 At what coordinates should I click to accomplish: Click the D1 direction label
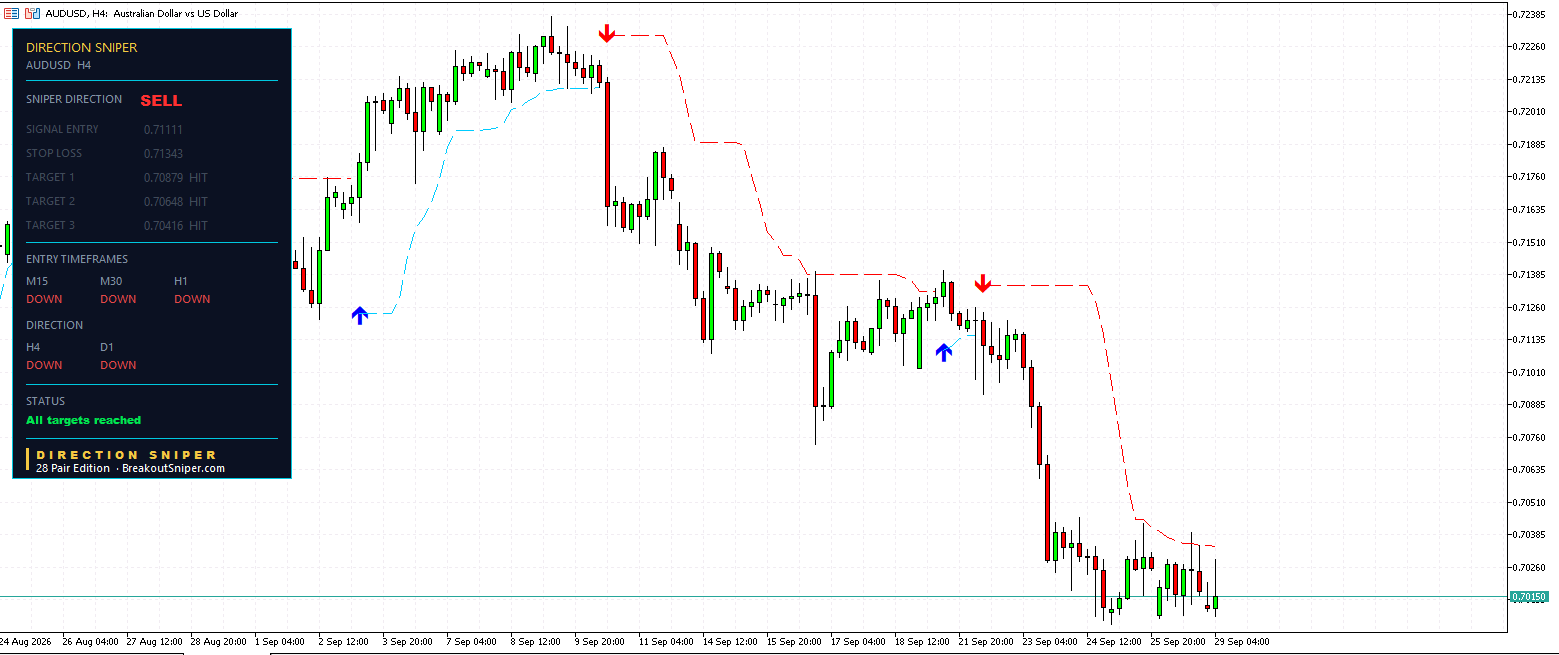pyautogui.click(x=107, y=347)
